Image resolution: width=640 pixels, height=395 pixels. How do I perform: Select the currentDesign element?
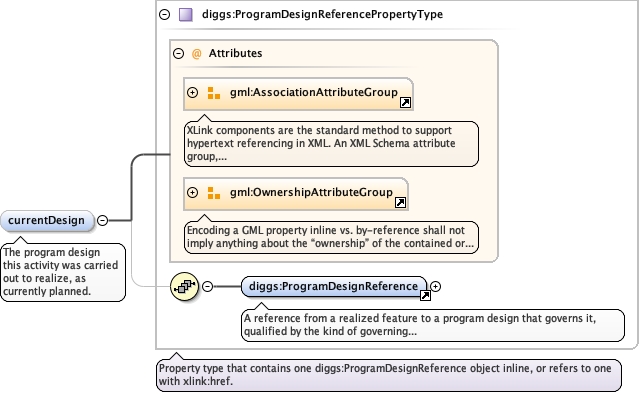tap(47, 221)
